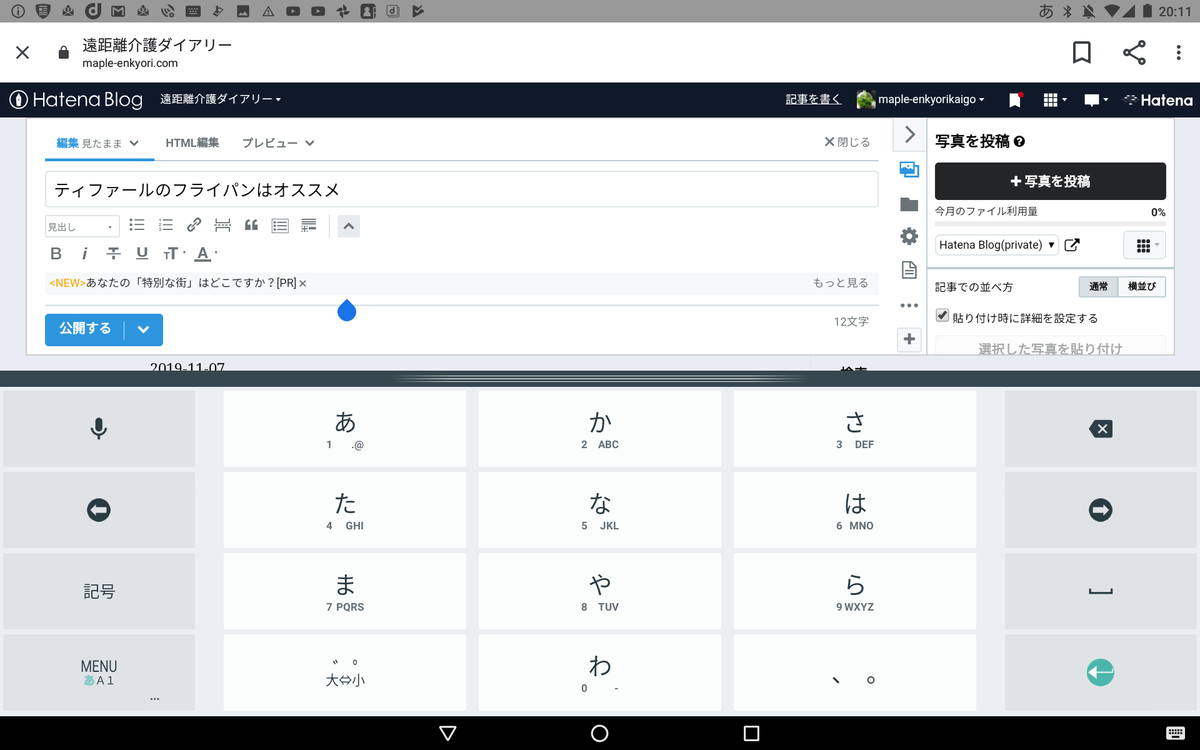
Task: Insert a bulleted list
Action: click(137, 226)
